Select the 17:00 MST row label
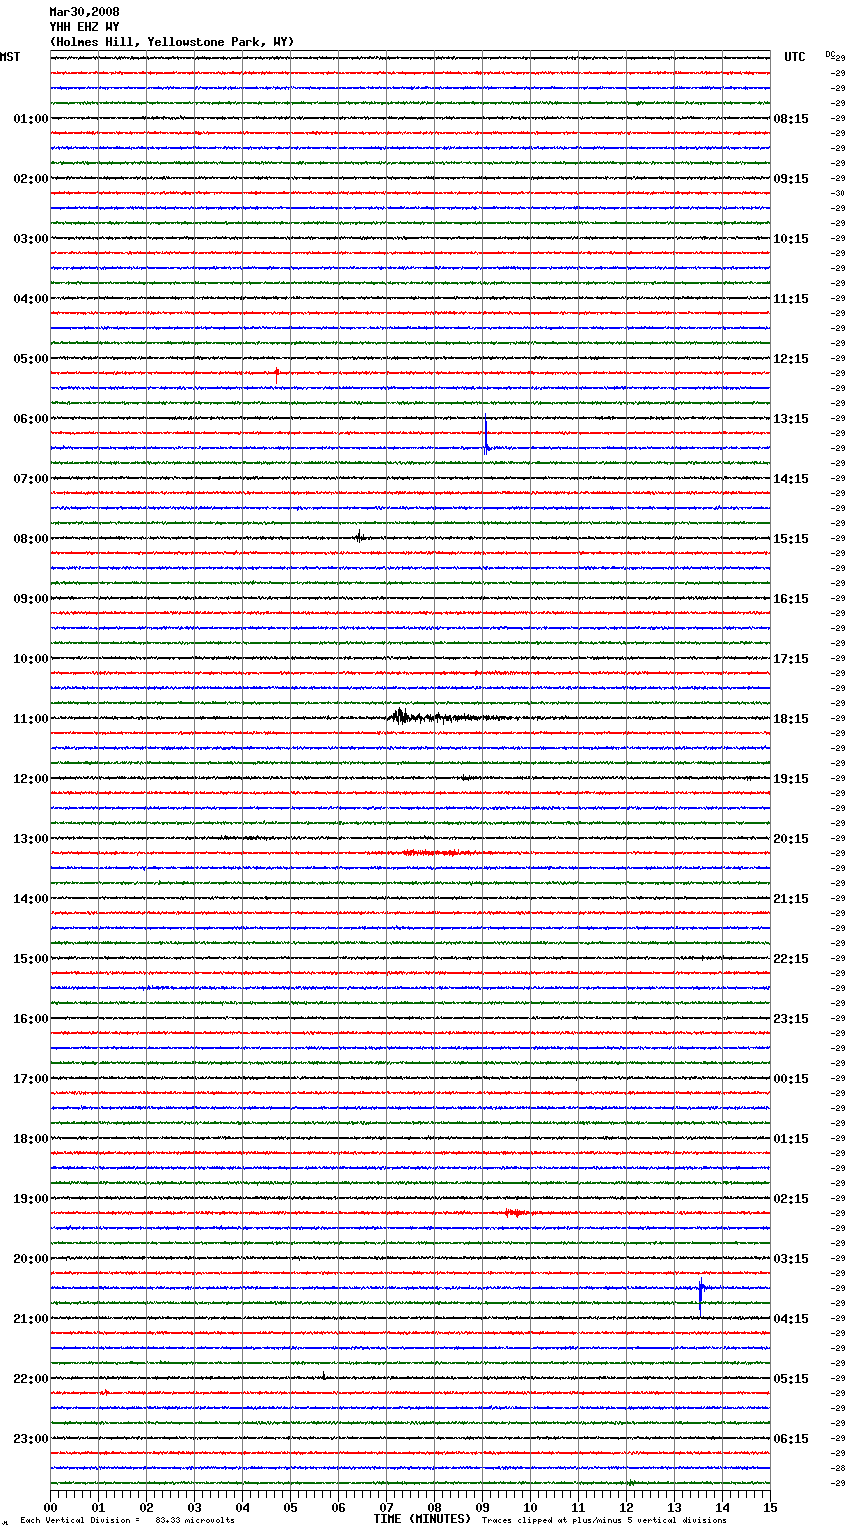This screenshot has height=1534, width=850. pyautogui.click(x=31, y=1079)
